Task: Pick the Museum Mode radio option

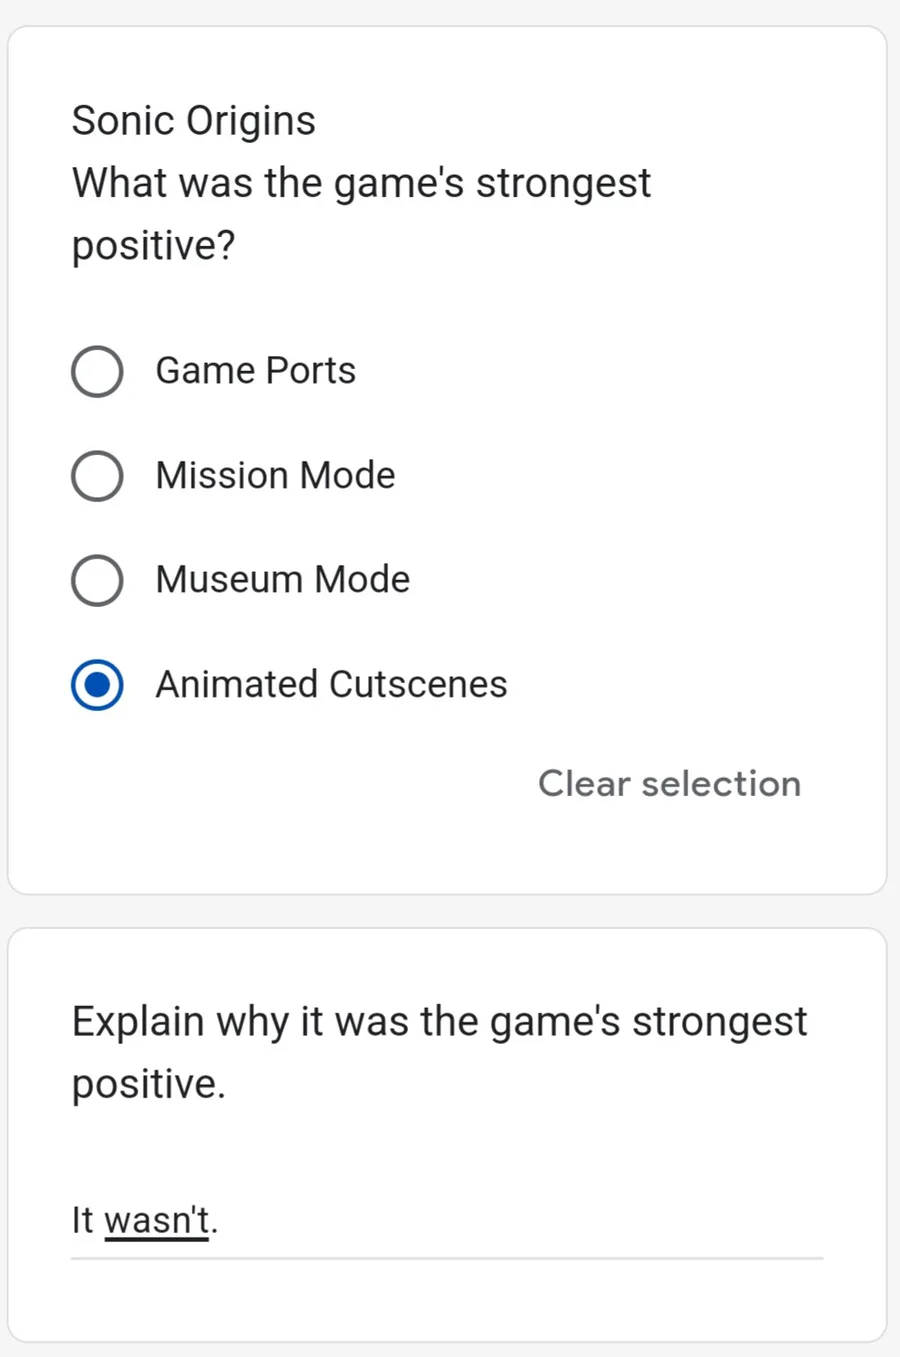Action: coord(97,580)
